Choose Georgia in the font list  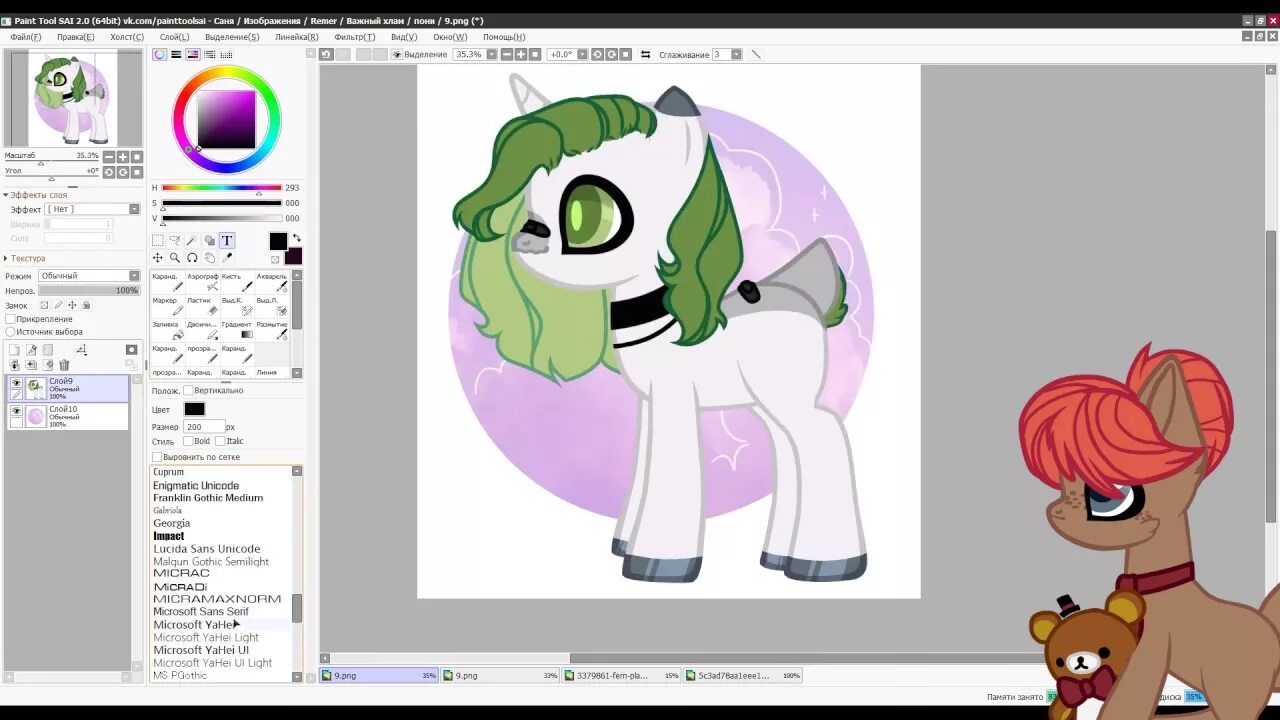tap(171, 523)
